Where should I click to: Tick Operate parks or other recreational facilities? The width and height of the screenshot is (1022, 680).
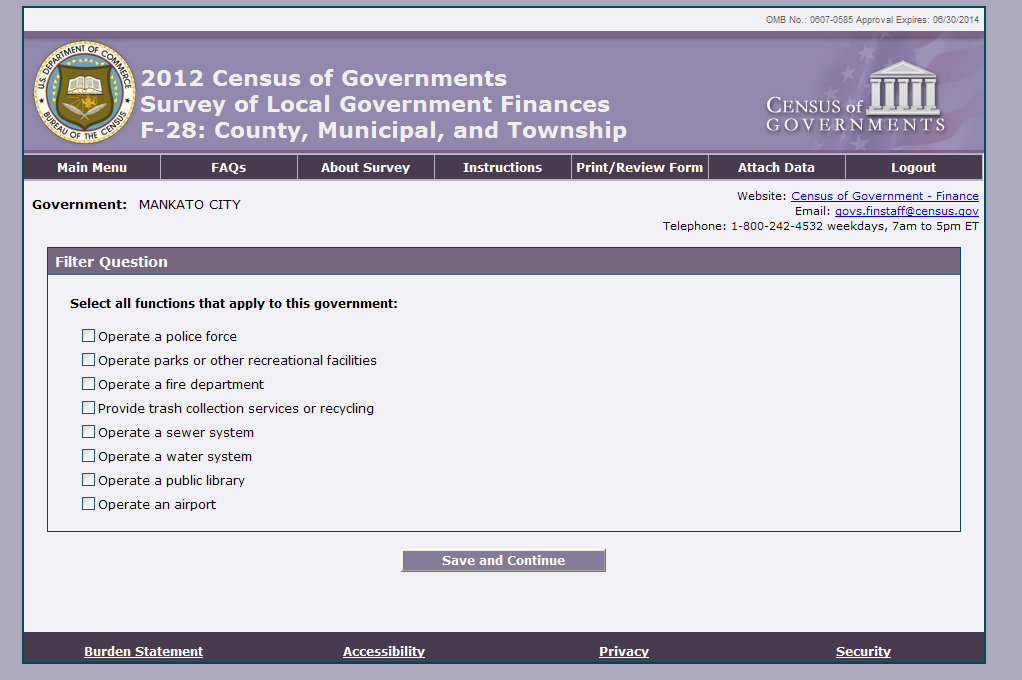pyautogui.click(x=89, y=360)
